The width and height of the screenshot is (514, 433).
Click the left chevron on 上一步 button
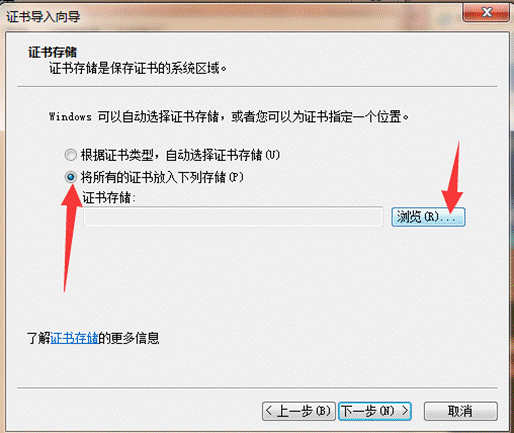click(x=269, y=411)
